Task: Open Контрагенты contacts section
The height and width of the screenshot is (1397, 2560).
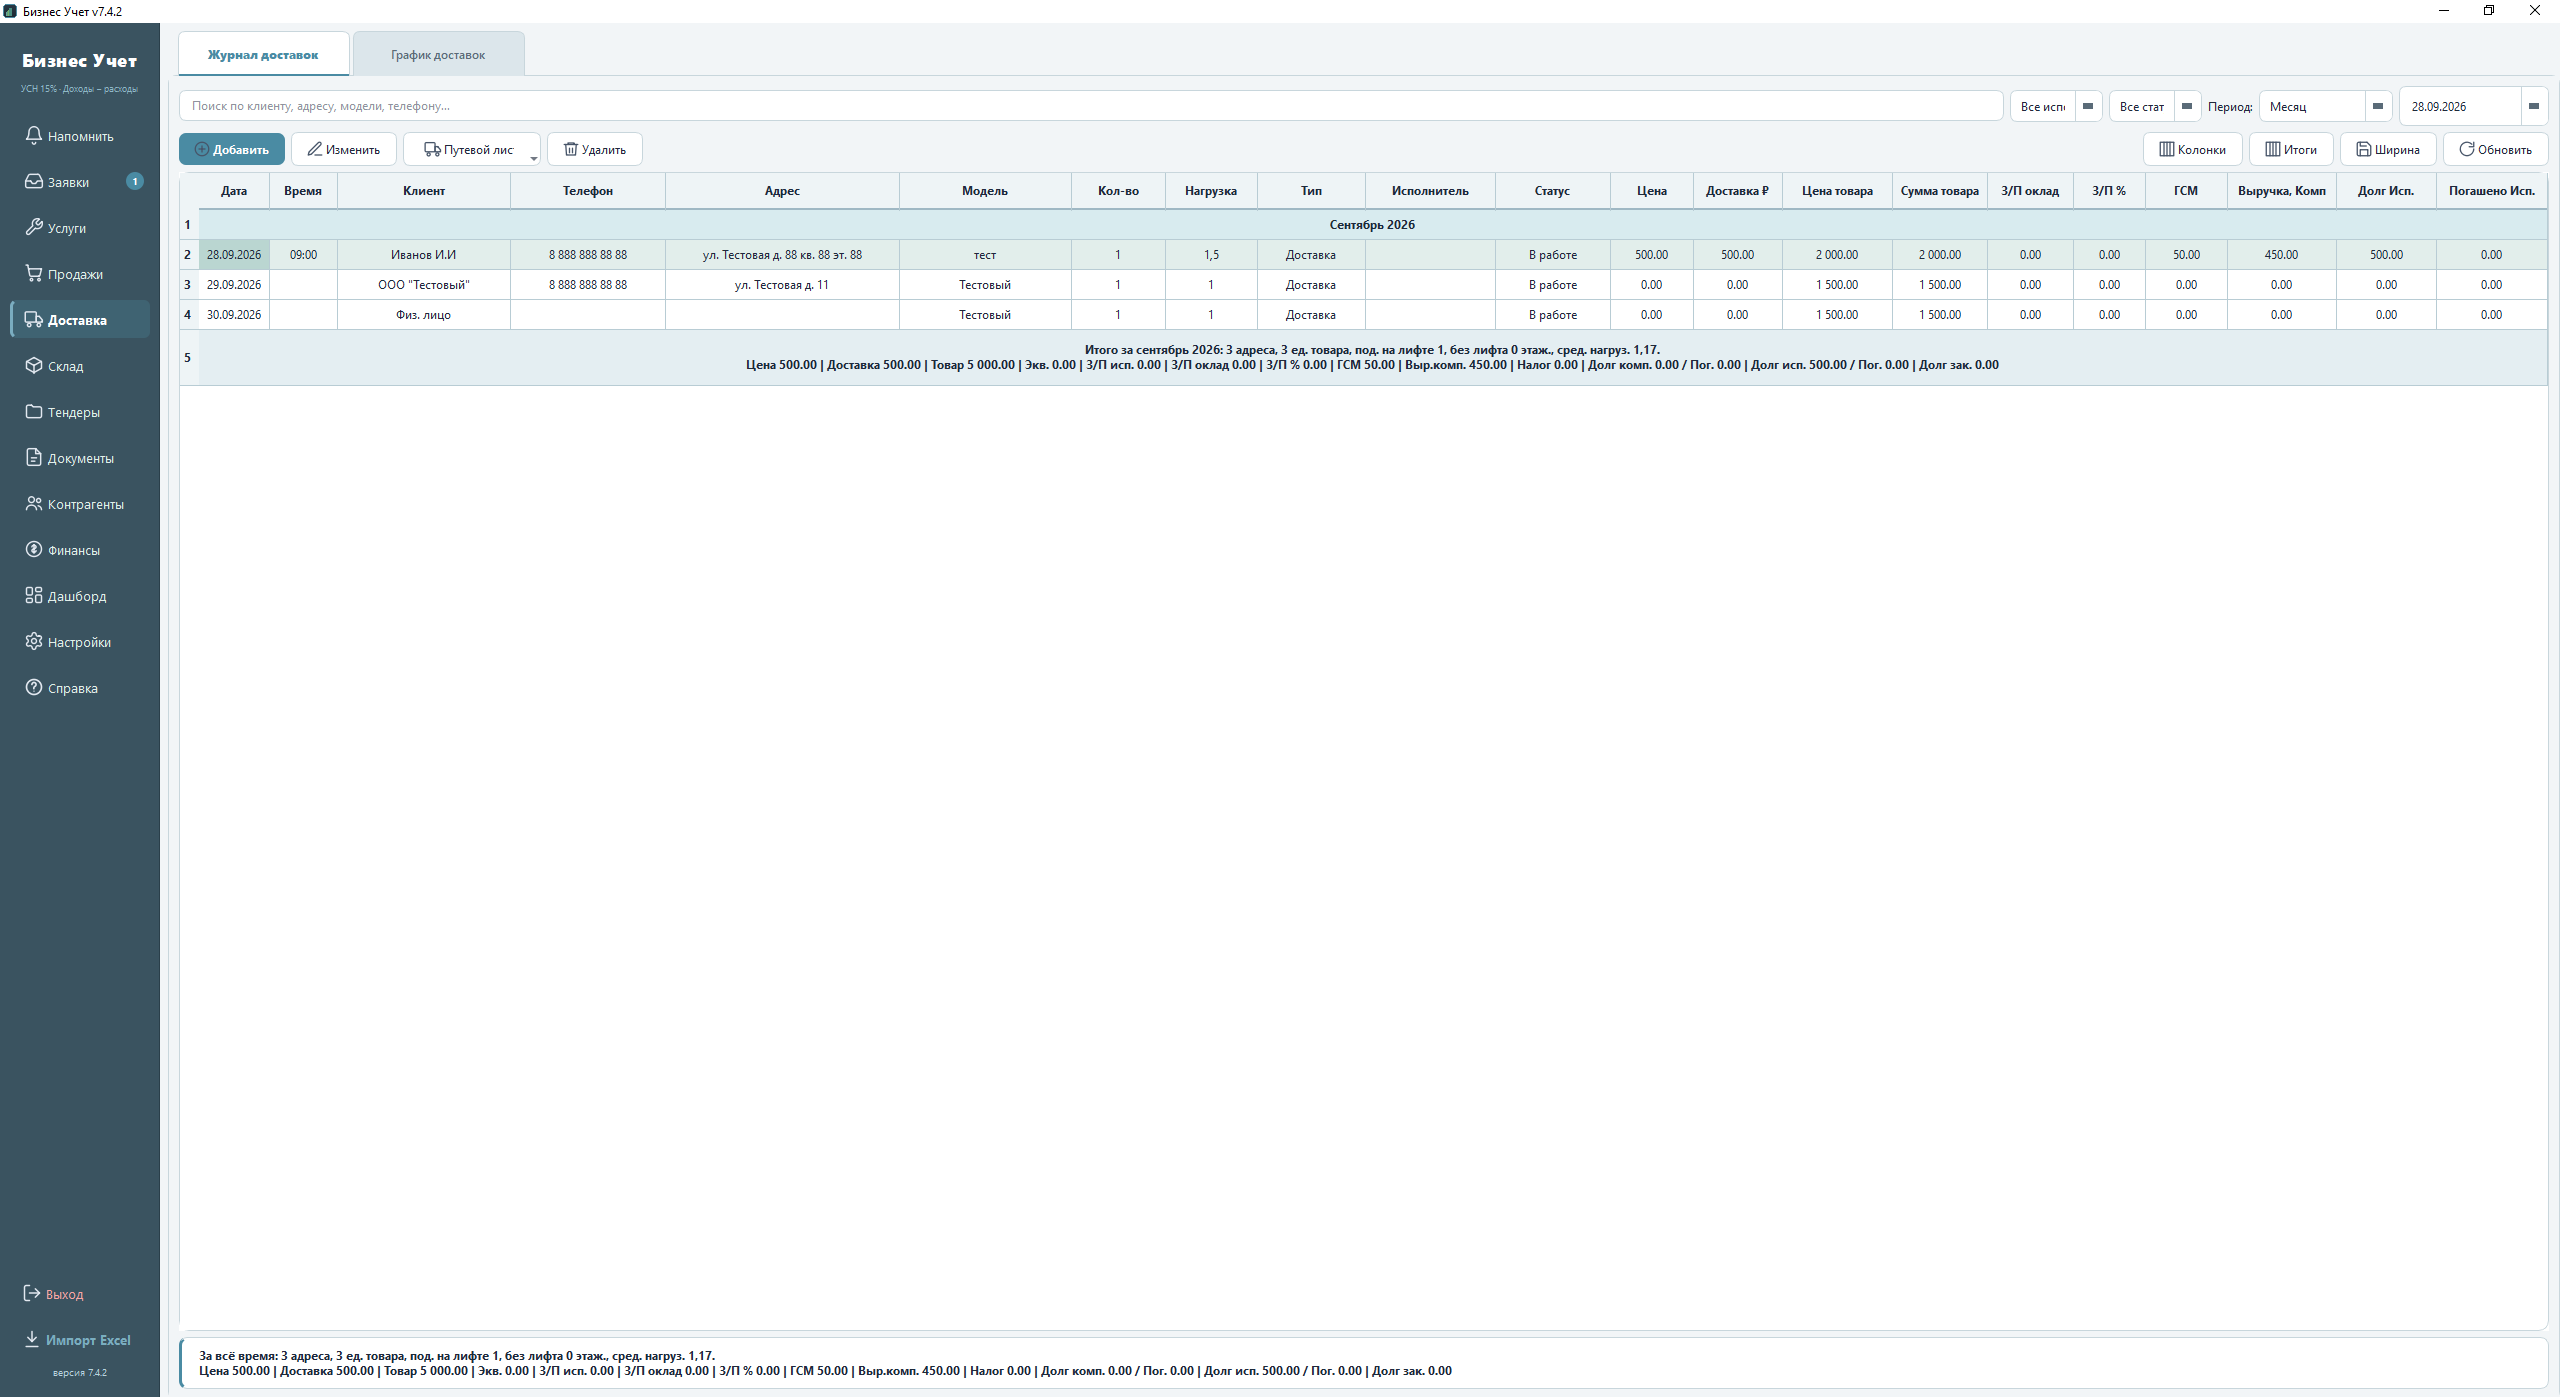Action: pyautogui.click(x=80, y=504)
